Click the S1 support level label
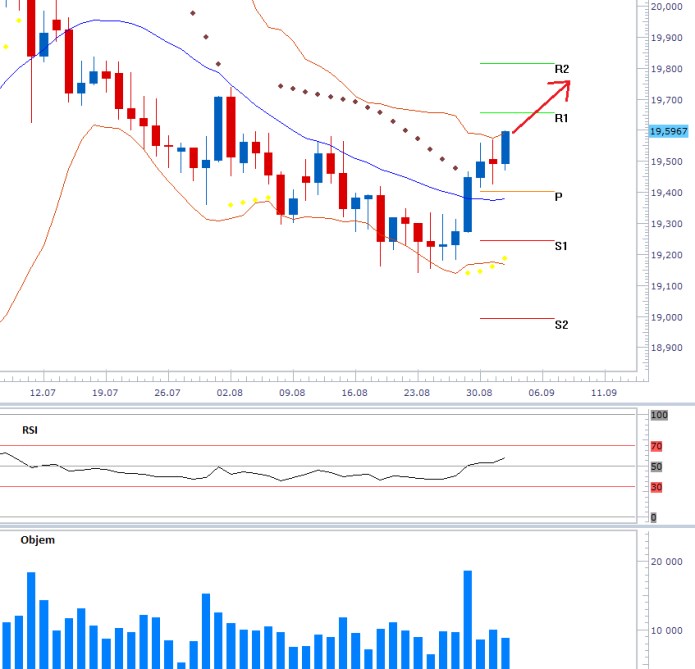Viewport: 695px width, 669px height. tap(561, 246)
